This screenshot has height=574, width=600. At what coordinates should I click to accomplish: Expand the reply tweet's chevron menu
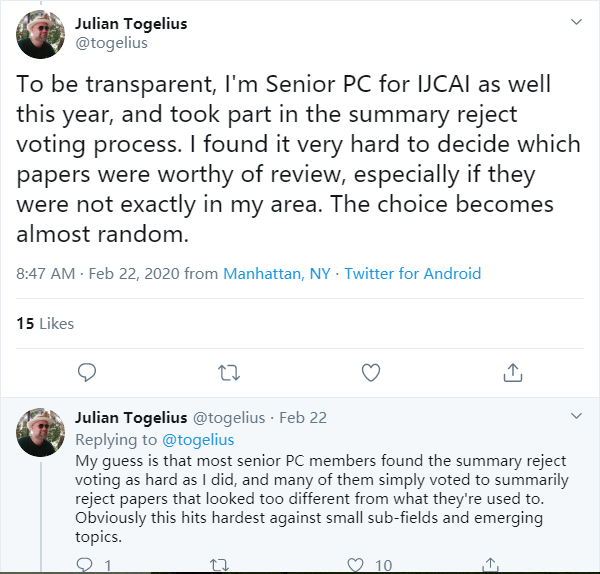click(x=575, y=415)
